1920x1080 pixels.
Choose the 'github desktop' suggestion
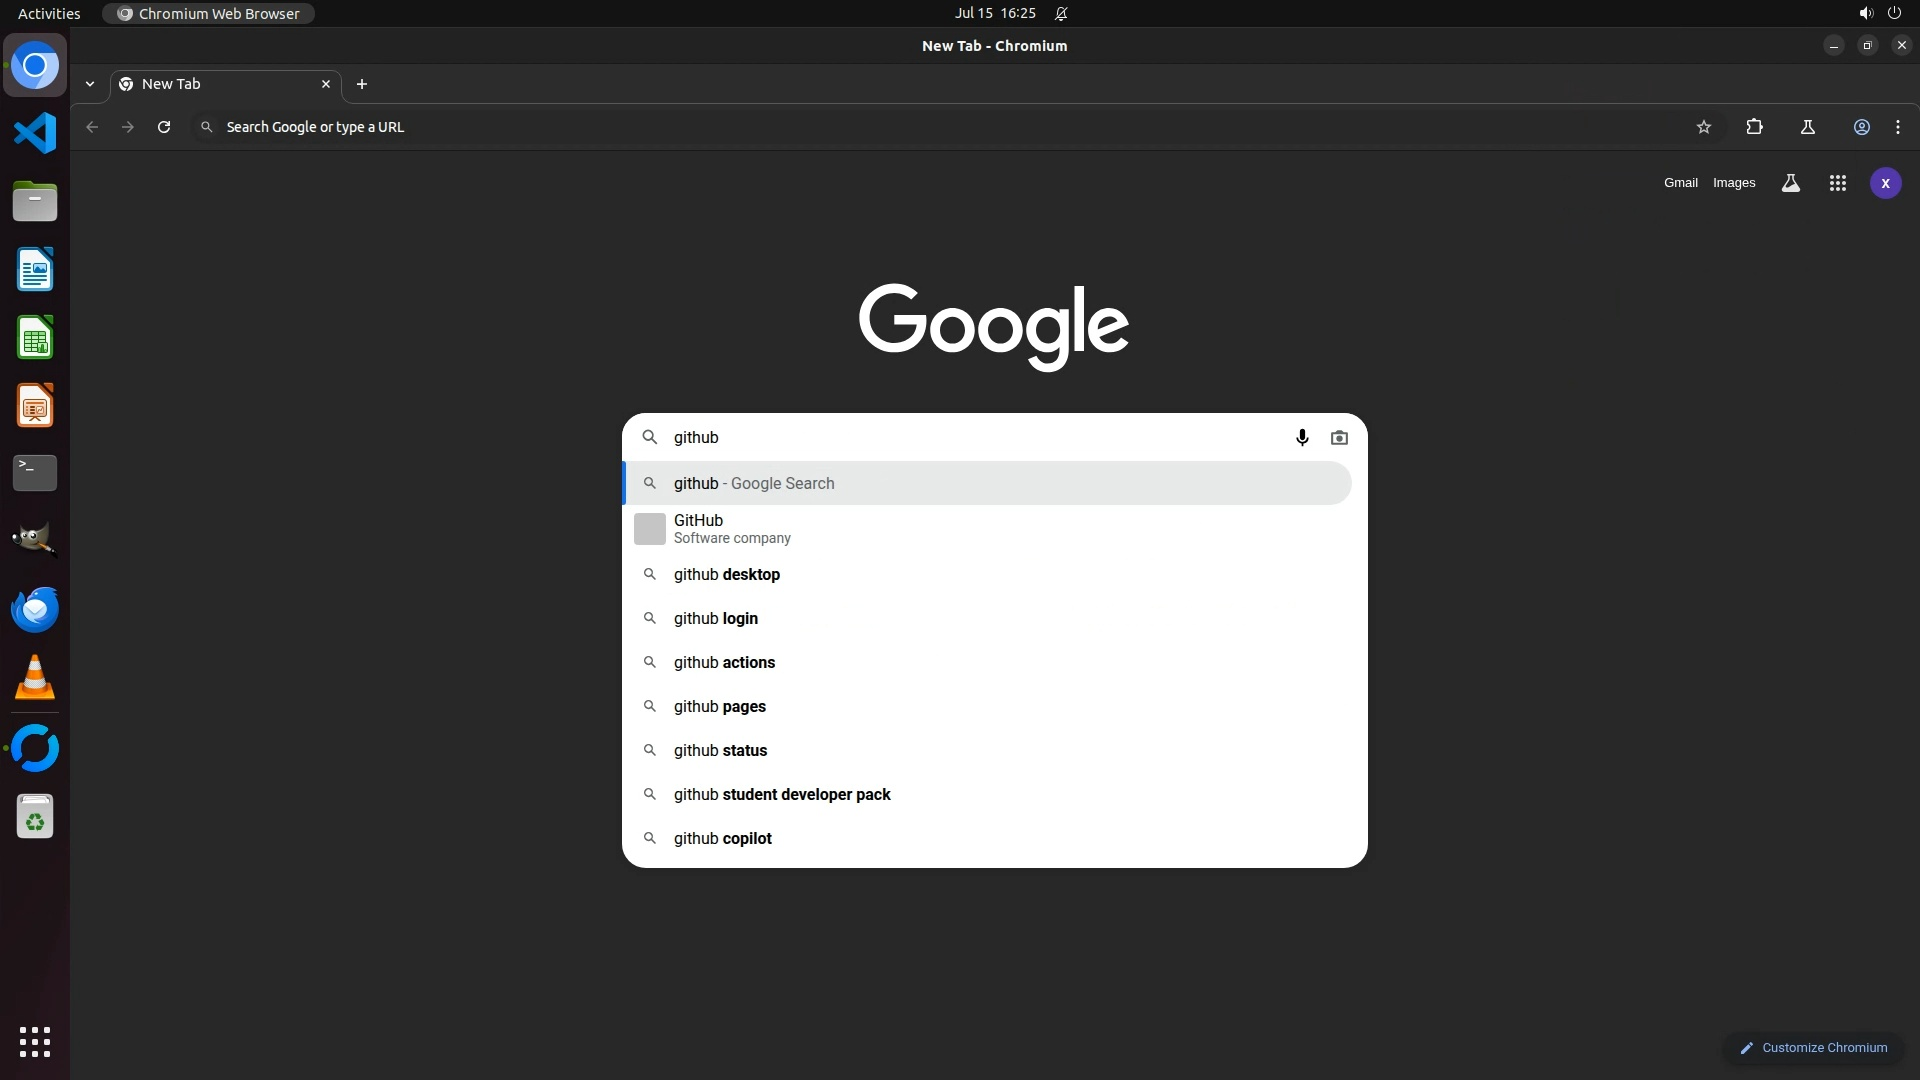[727, 575]
